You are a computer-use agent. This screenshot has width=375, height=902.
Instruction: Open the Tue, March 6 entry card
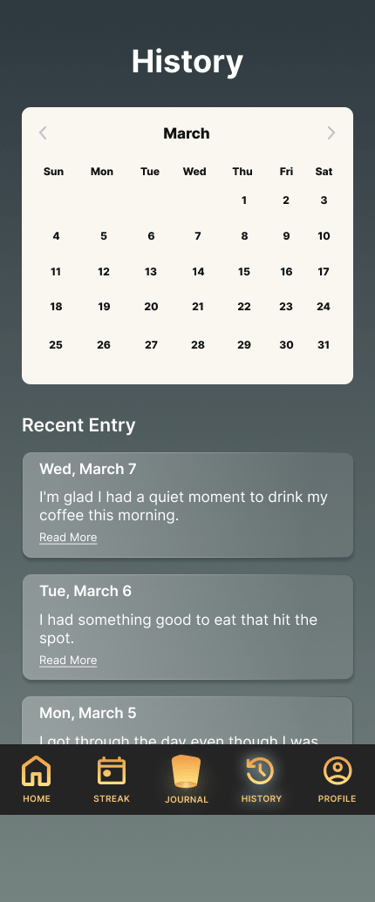point(188,627)
